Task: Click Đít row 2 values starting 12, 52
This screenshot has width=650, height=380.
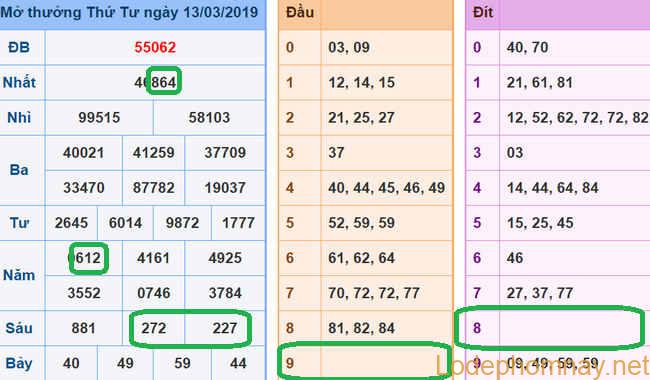Action: pos(577,118)
